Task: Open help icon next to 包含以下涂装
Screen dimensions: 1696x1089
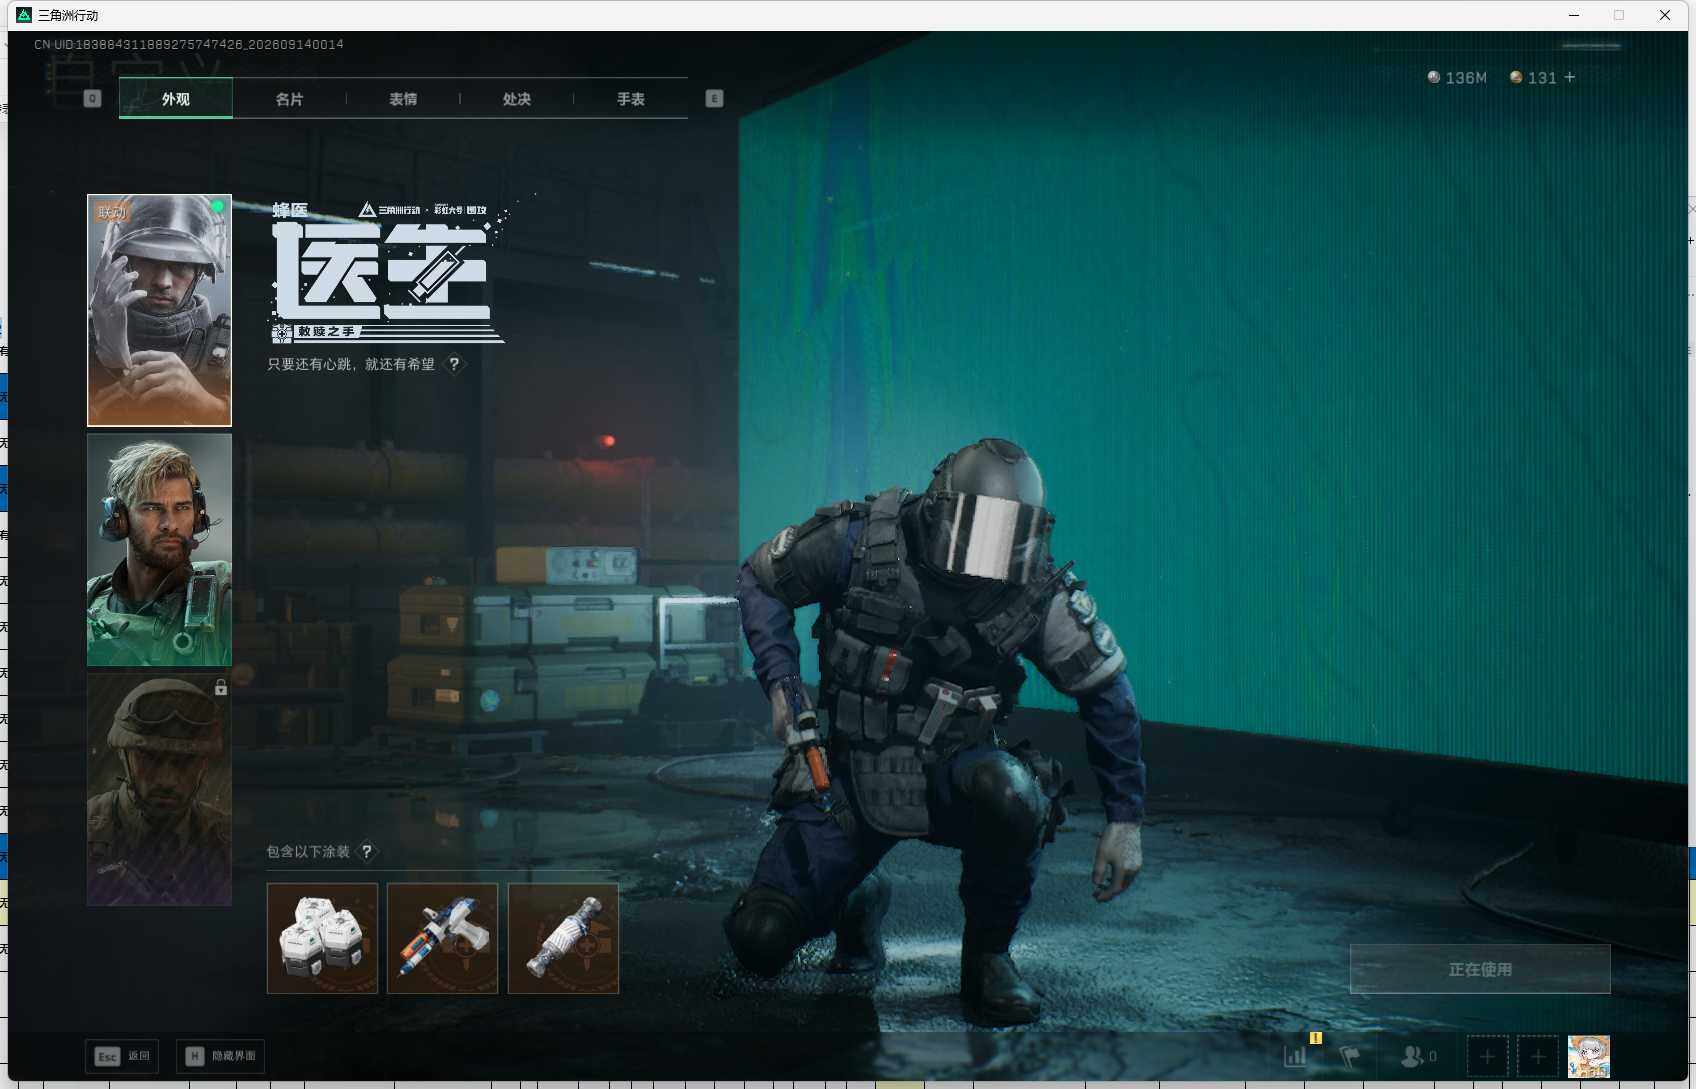Action: 367,851
